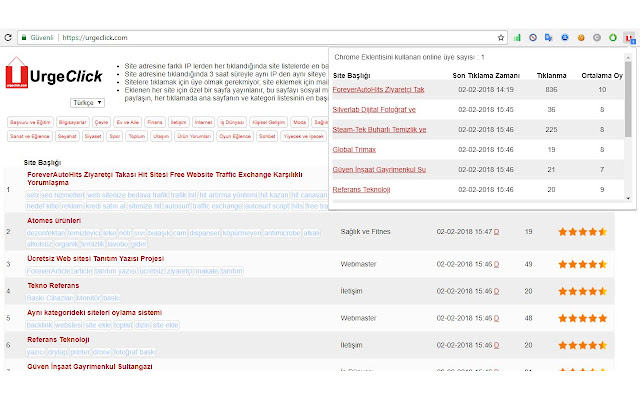Open ForeverAutoHits Ziyaretçi Takası site title
The image size is (640, 400).
click(x=165, y=179)
